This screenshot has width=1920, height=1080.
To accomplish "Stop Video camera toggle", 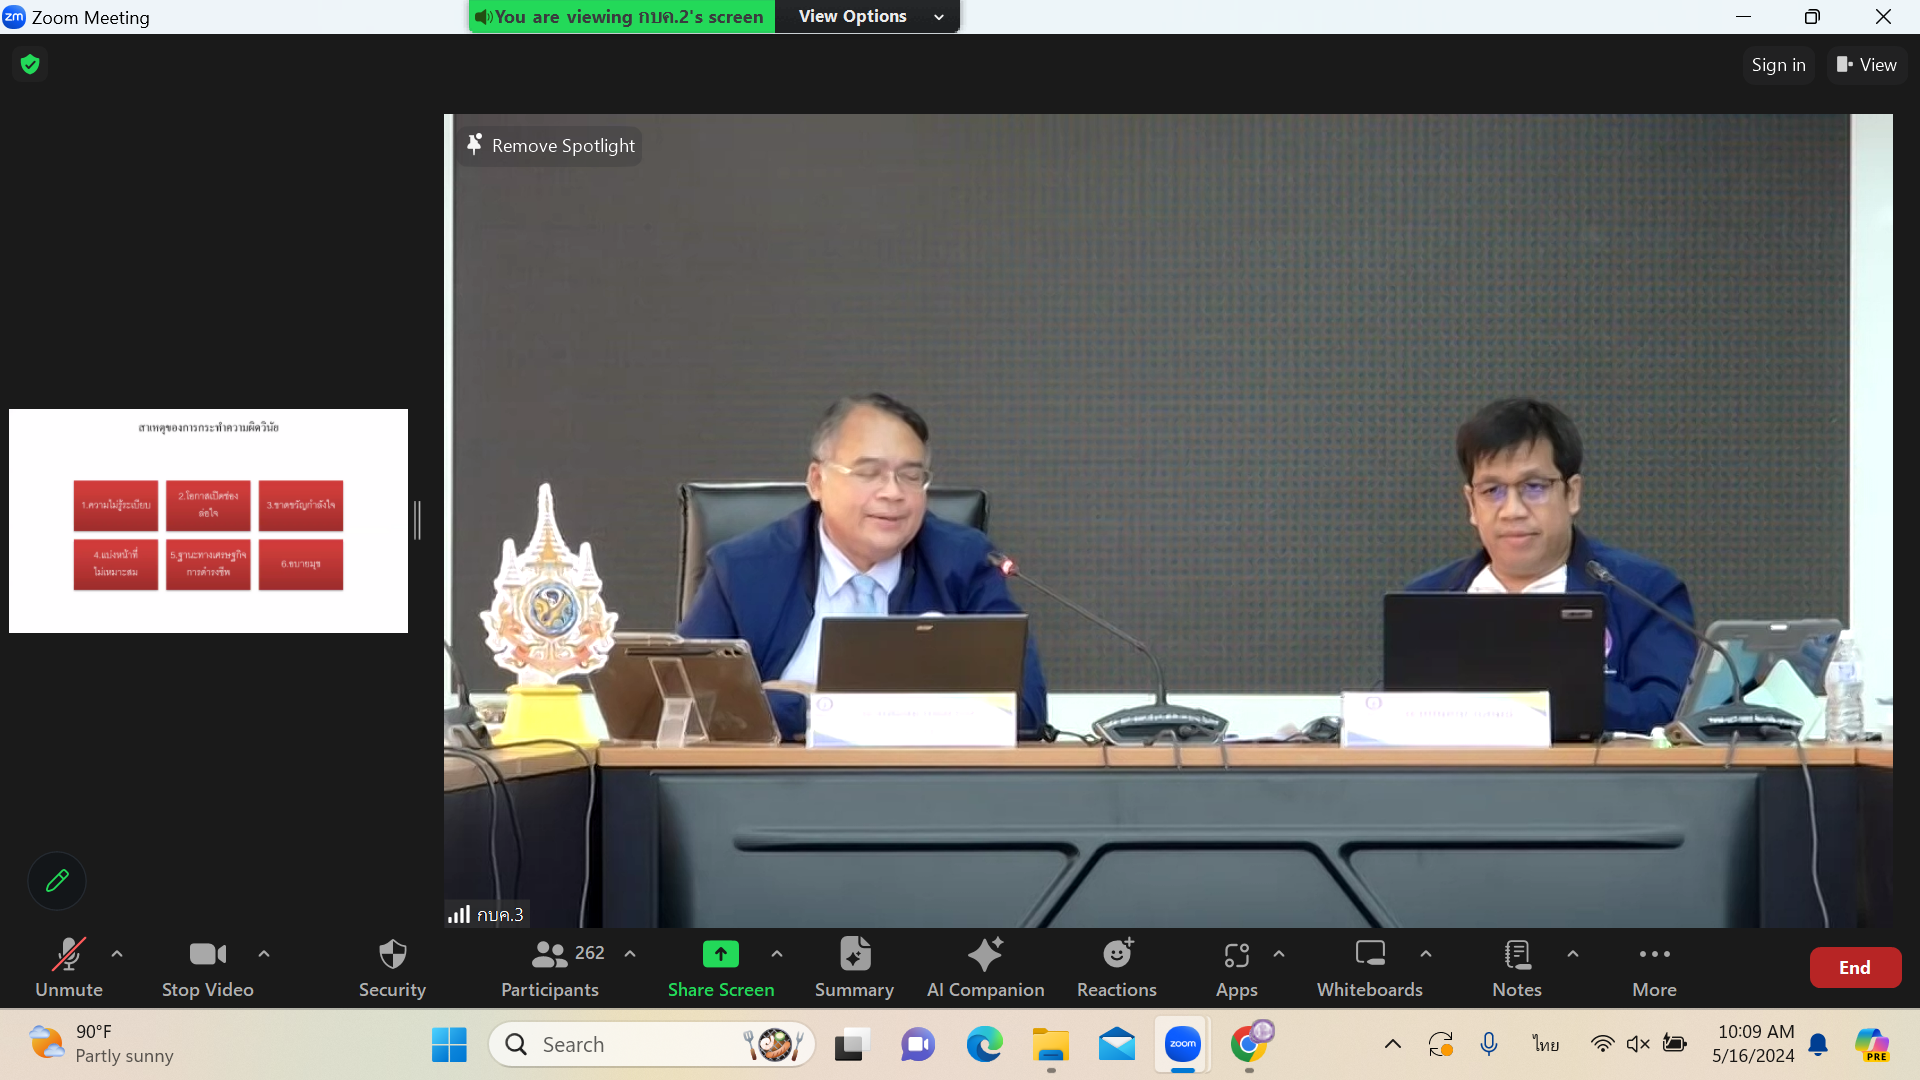I will pos(207,955).
